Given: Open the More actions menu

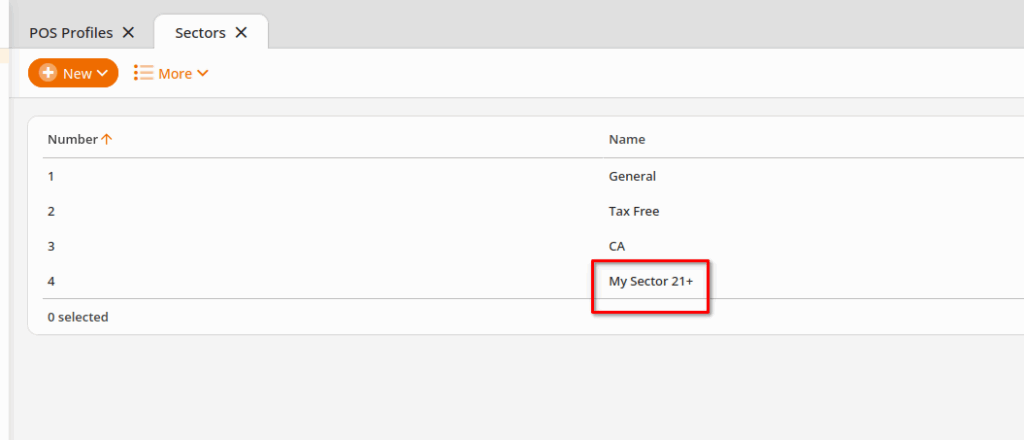Looking at the screenshot, I should (x=171, y=73).
